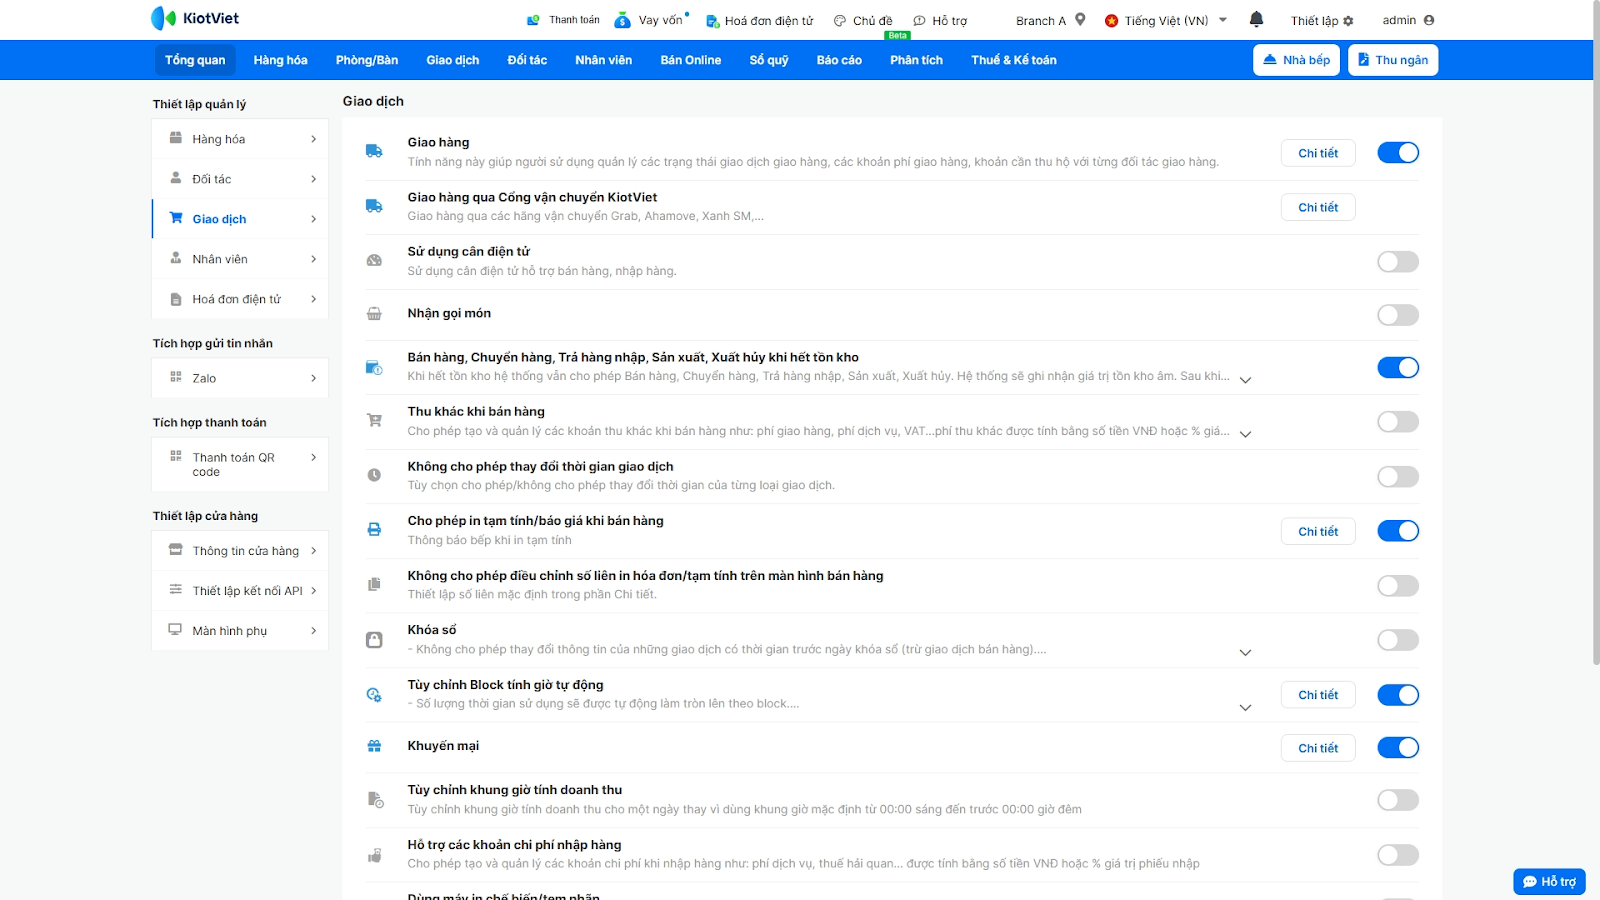Open the Thu ngân cashier screen

tap(1392, 60)
